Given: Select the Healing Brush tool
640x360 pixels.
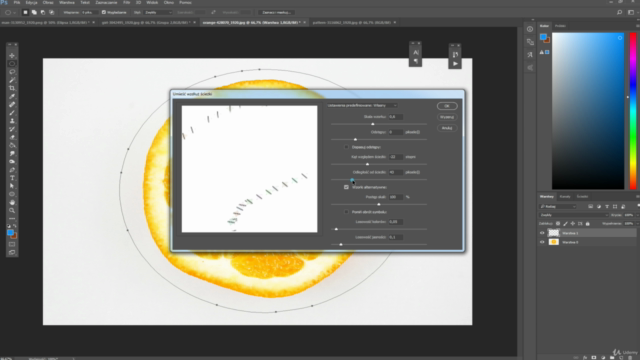Looking at the screenshot, I should [x=12, y=104].
